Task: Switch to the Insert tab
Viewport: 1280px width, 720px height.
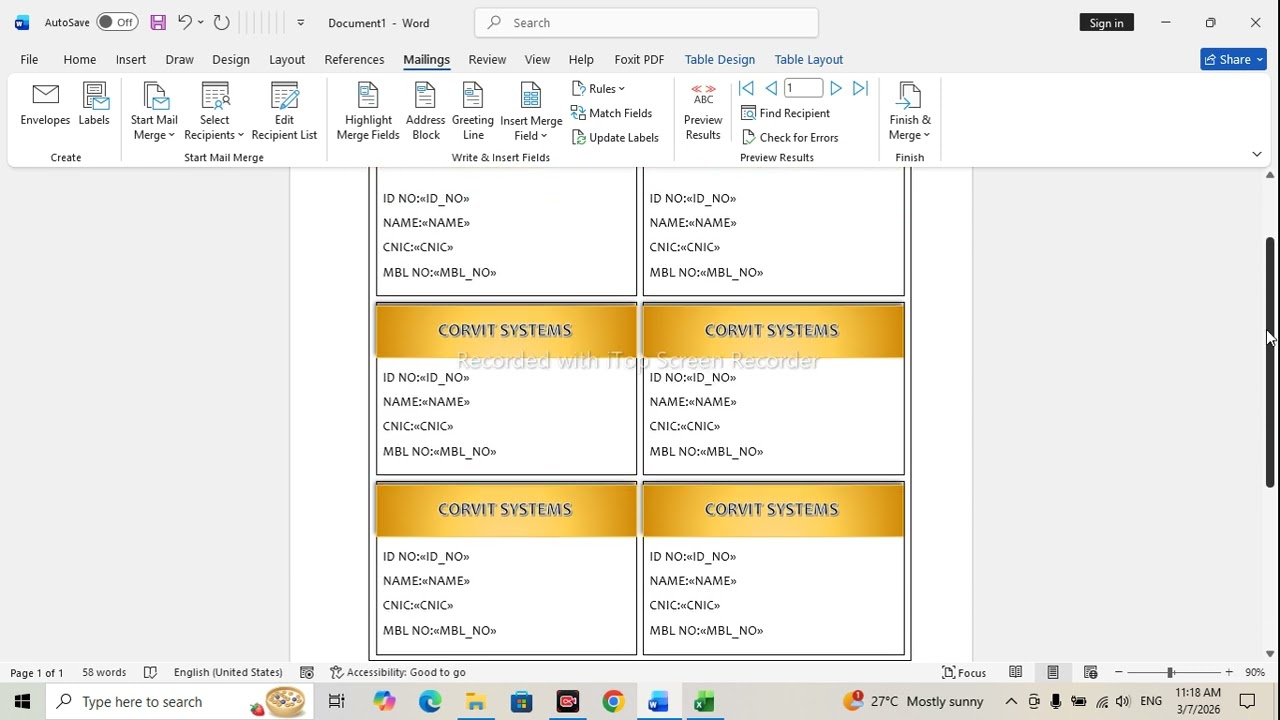Action: [131, 59]
